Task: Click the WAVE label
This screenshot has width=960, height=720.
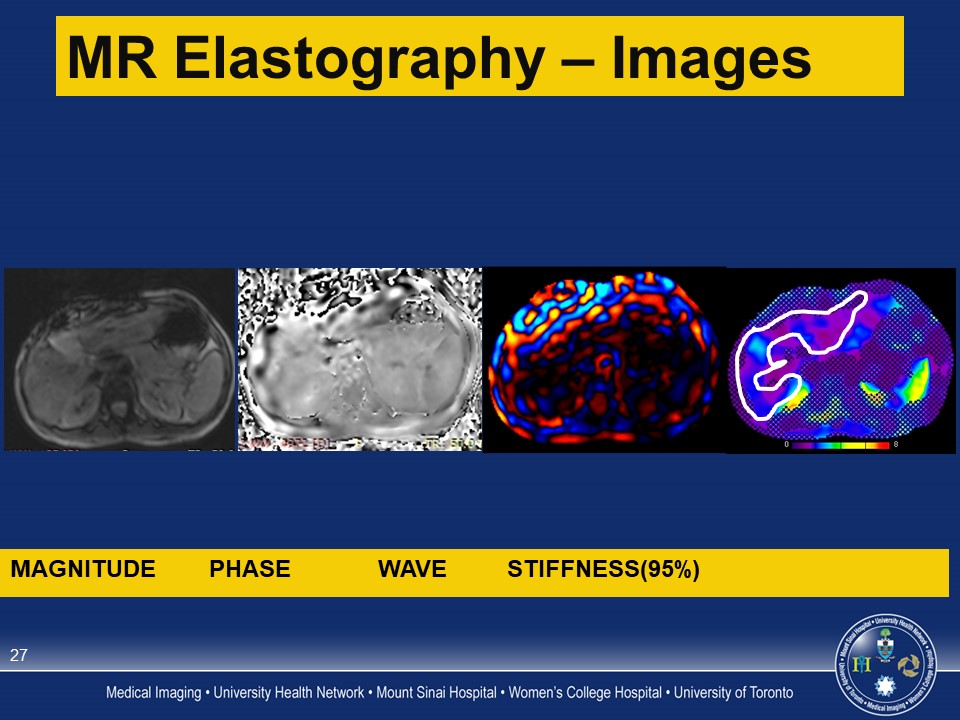Action: point(411,570)
